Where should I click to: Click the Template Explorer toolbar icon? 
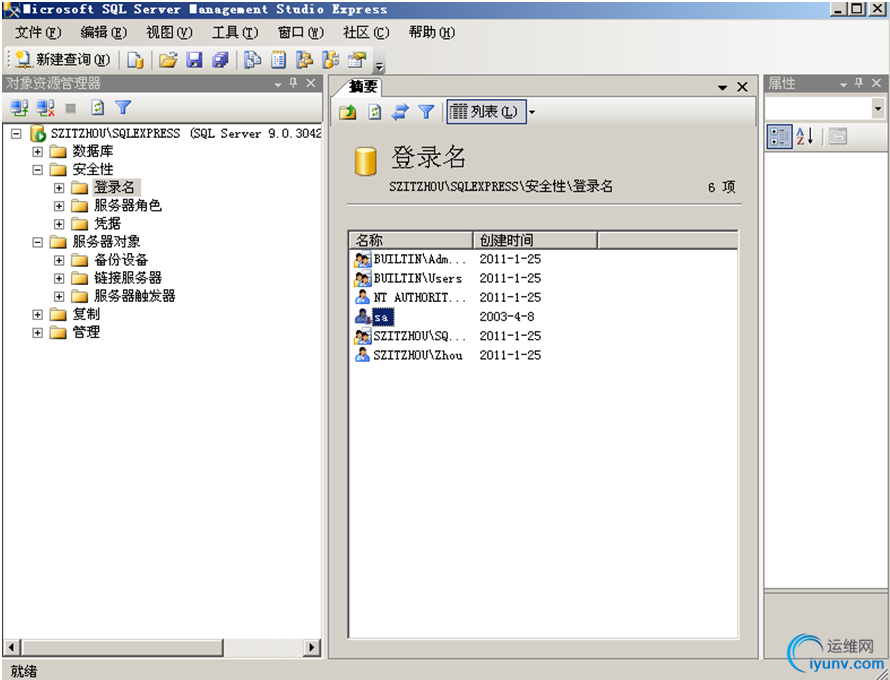(330, 60)
